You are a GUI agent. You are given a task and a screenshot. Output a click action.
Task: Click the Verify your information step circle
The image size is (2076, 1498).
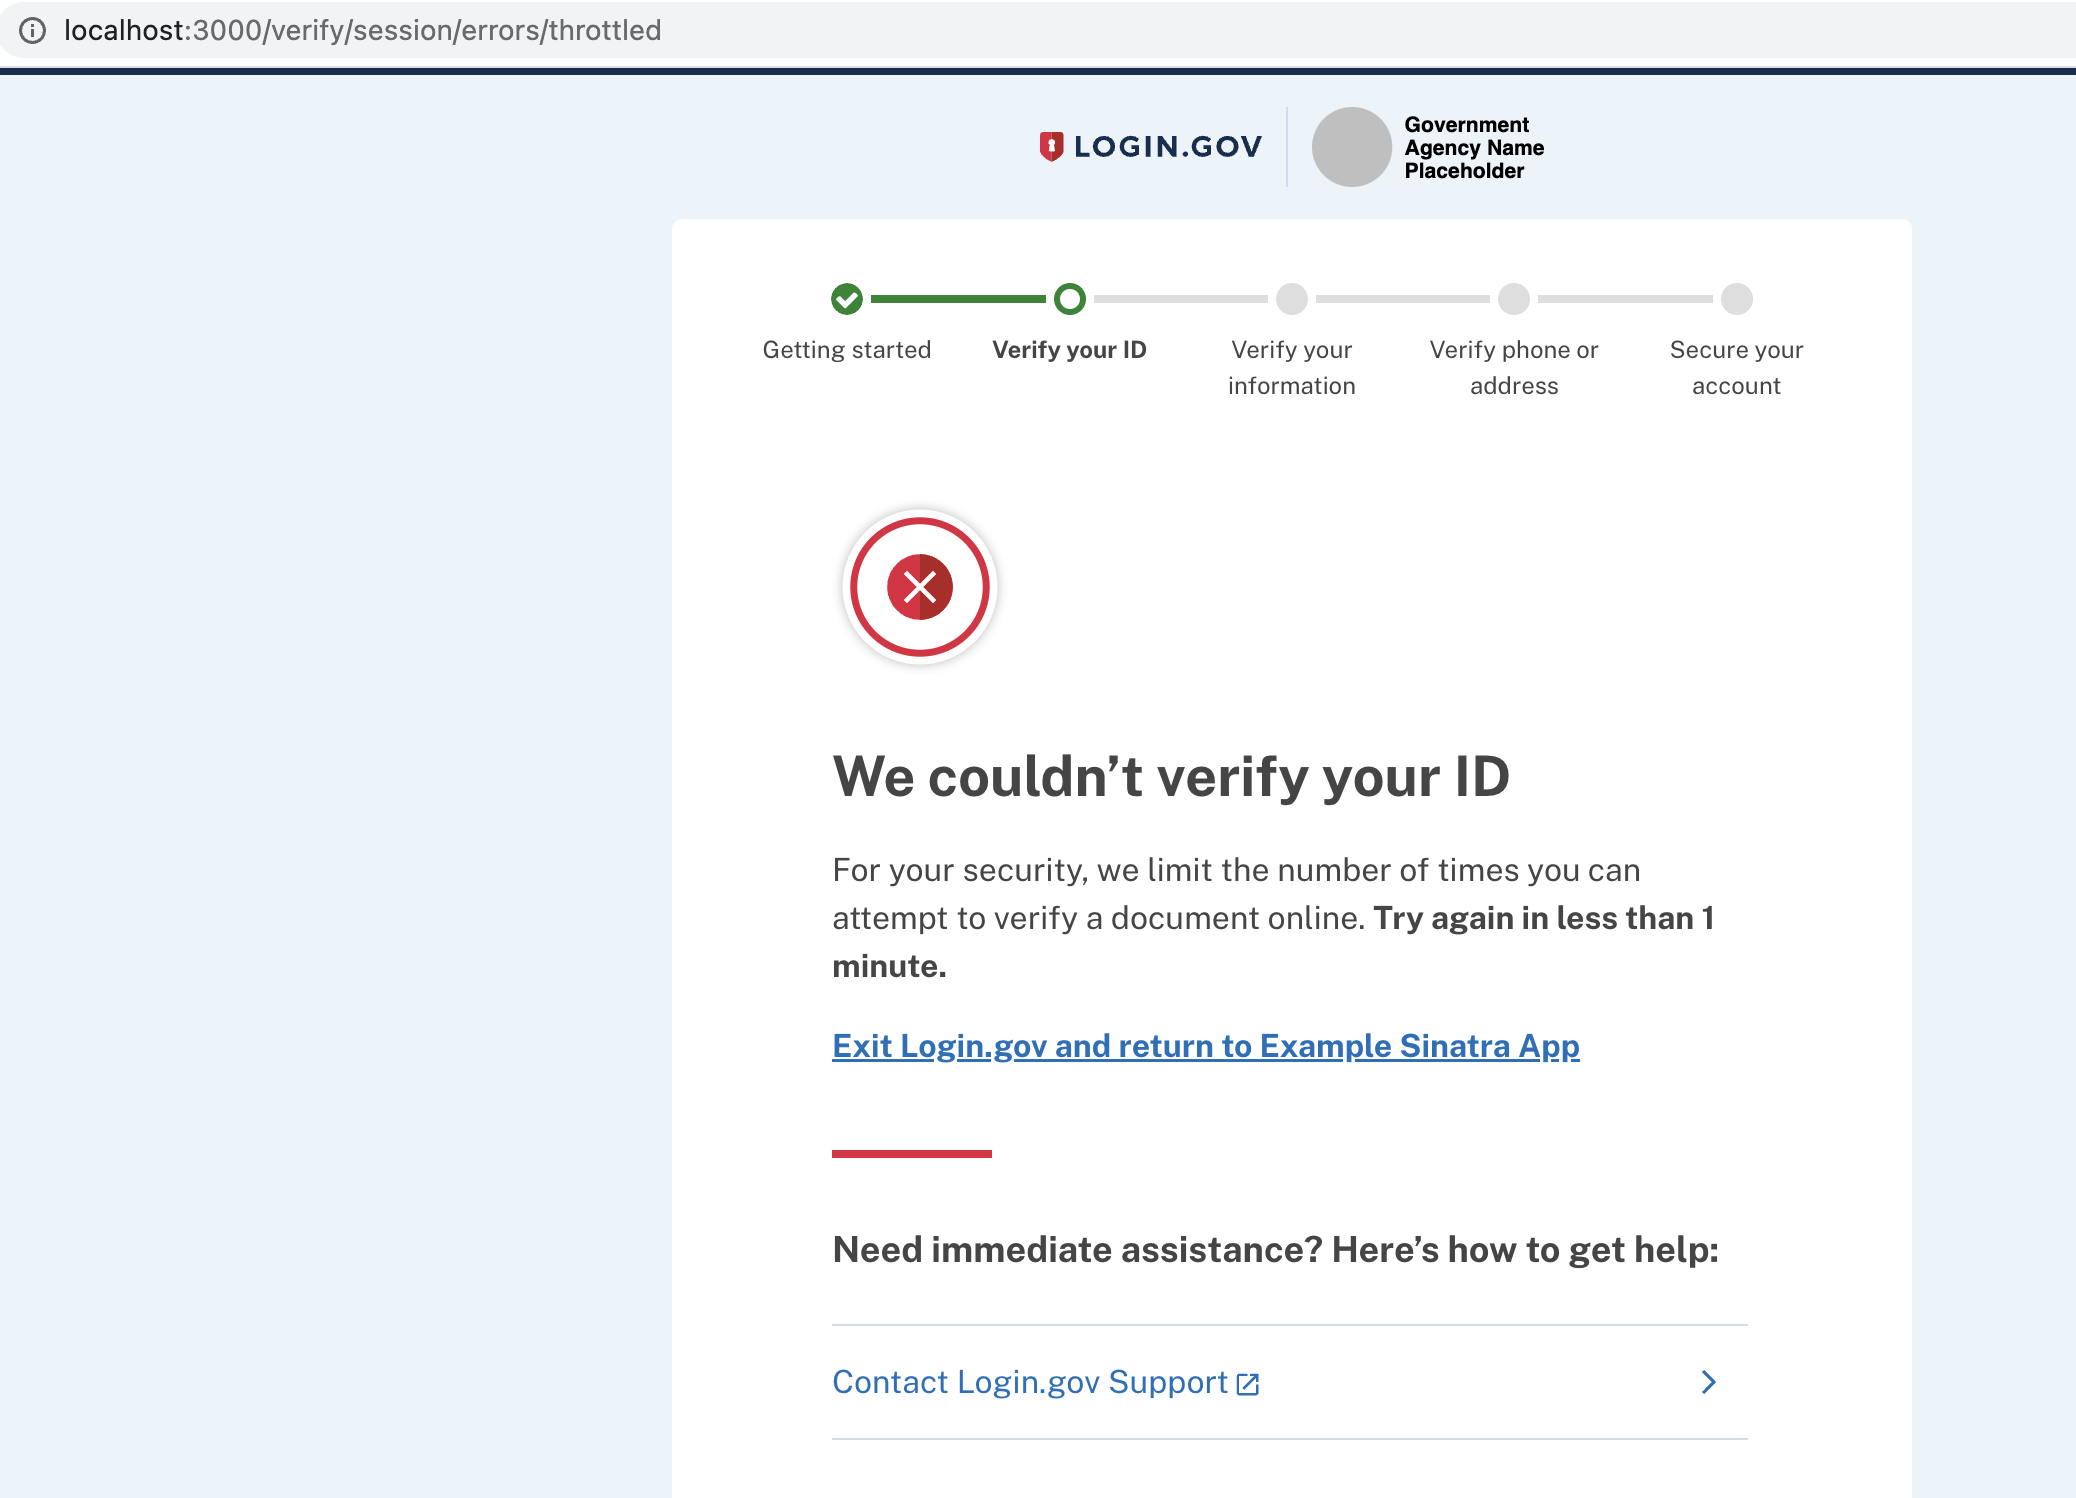(x=1292, y=299)
